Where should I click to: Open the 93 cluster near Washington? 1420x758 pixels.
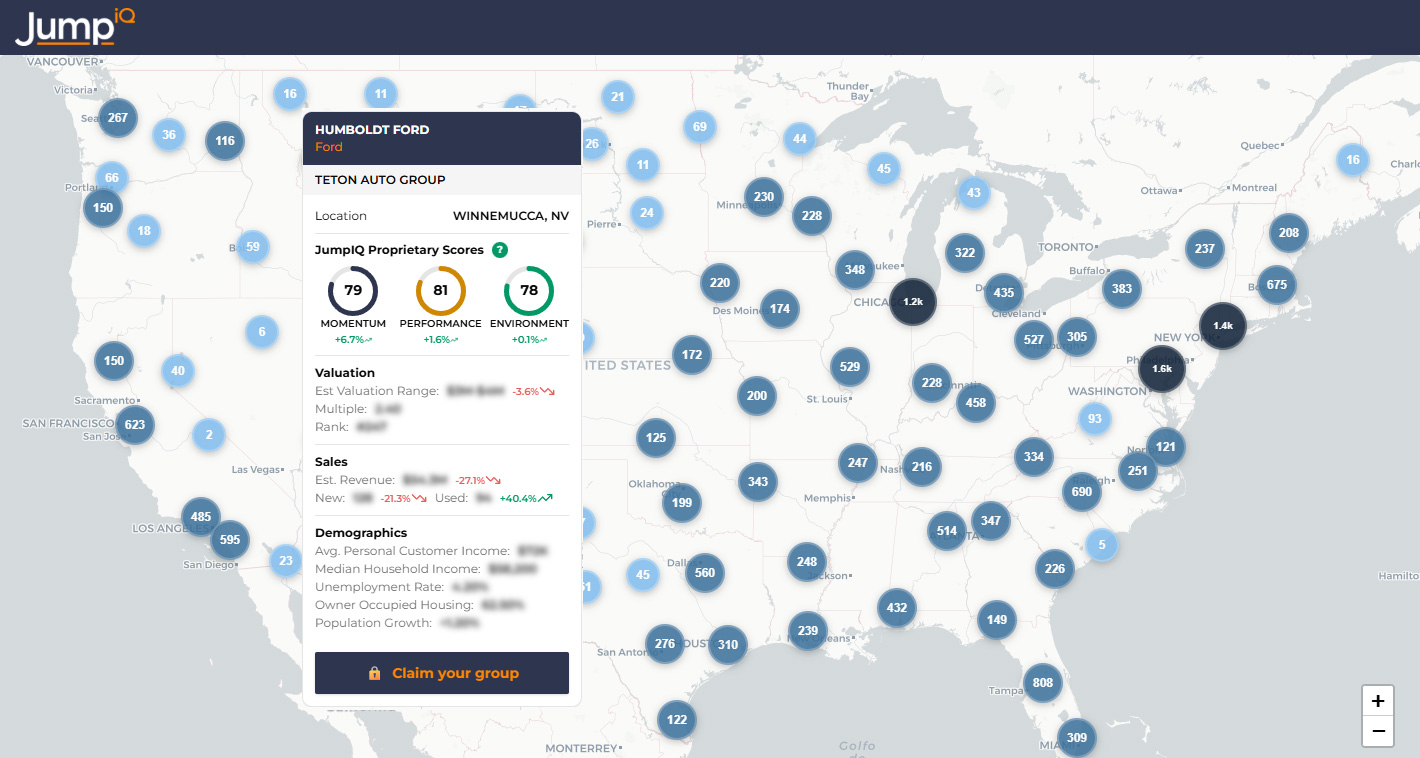pos(1095,419)
